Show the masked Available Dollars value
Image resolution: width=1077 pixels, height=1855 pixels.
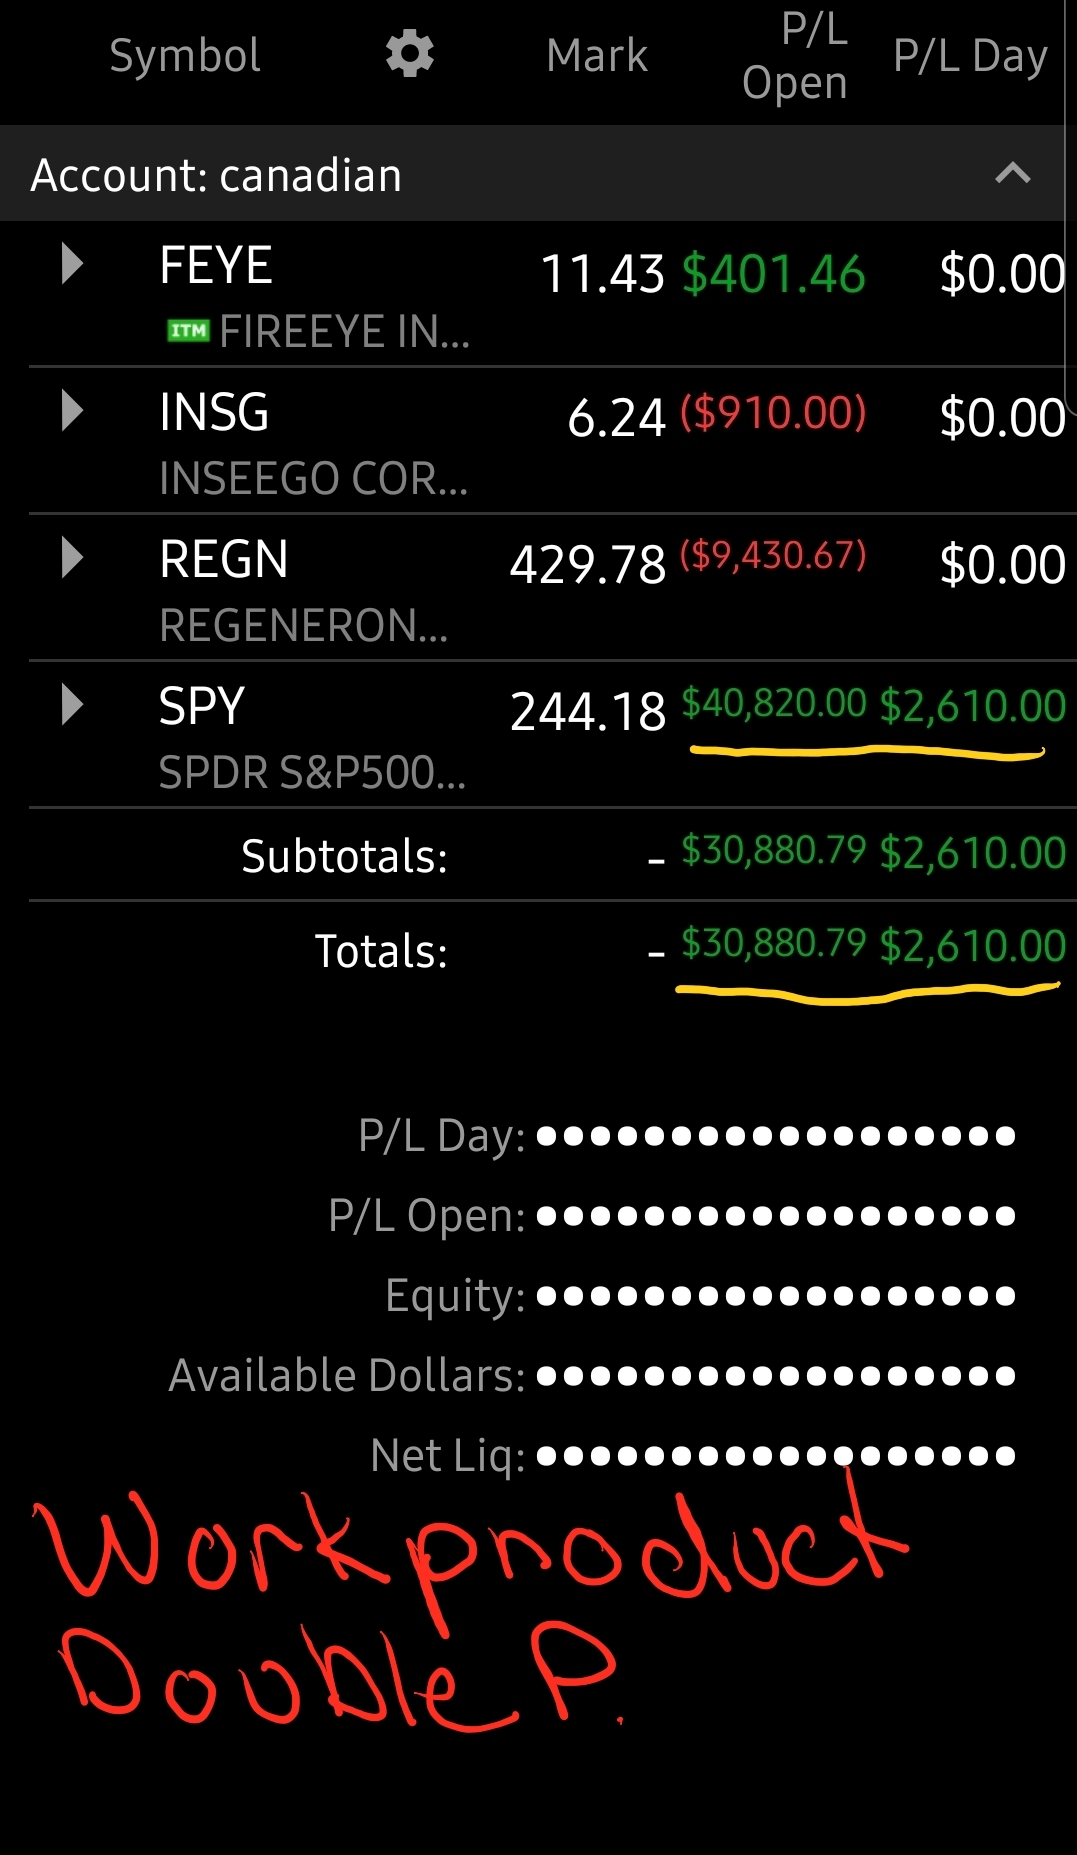tap(776, 1376)
